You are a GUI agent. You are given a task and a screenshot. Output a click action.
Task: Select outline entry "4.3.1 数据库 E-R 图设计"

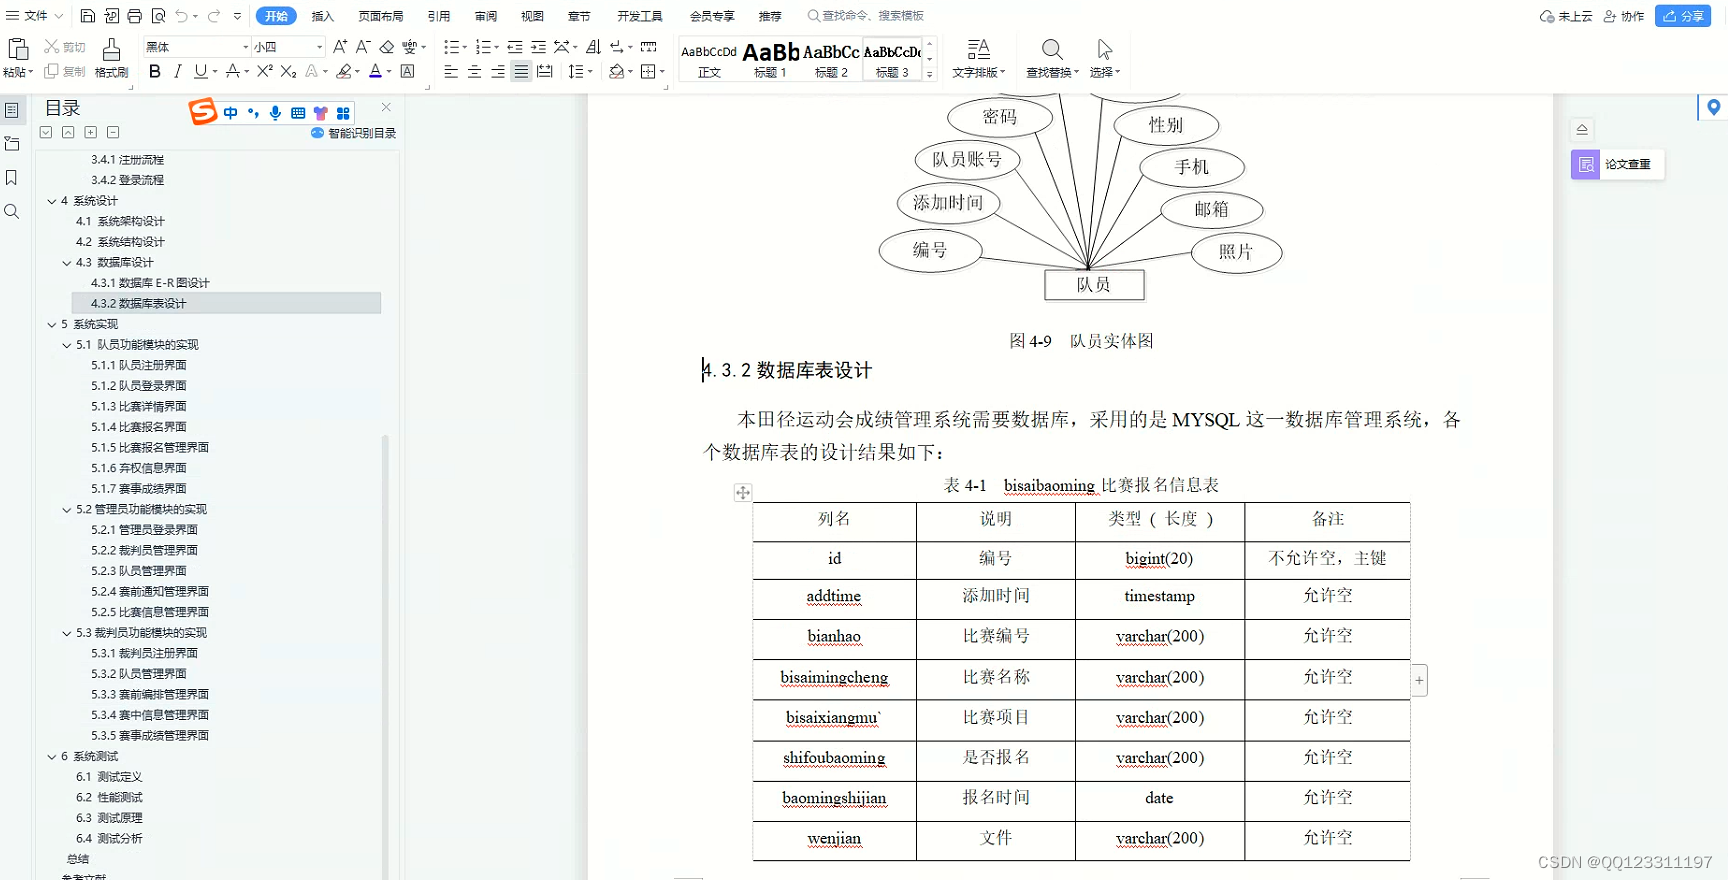pyautogui.click(x=150, y=283)
